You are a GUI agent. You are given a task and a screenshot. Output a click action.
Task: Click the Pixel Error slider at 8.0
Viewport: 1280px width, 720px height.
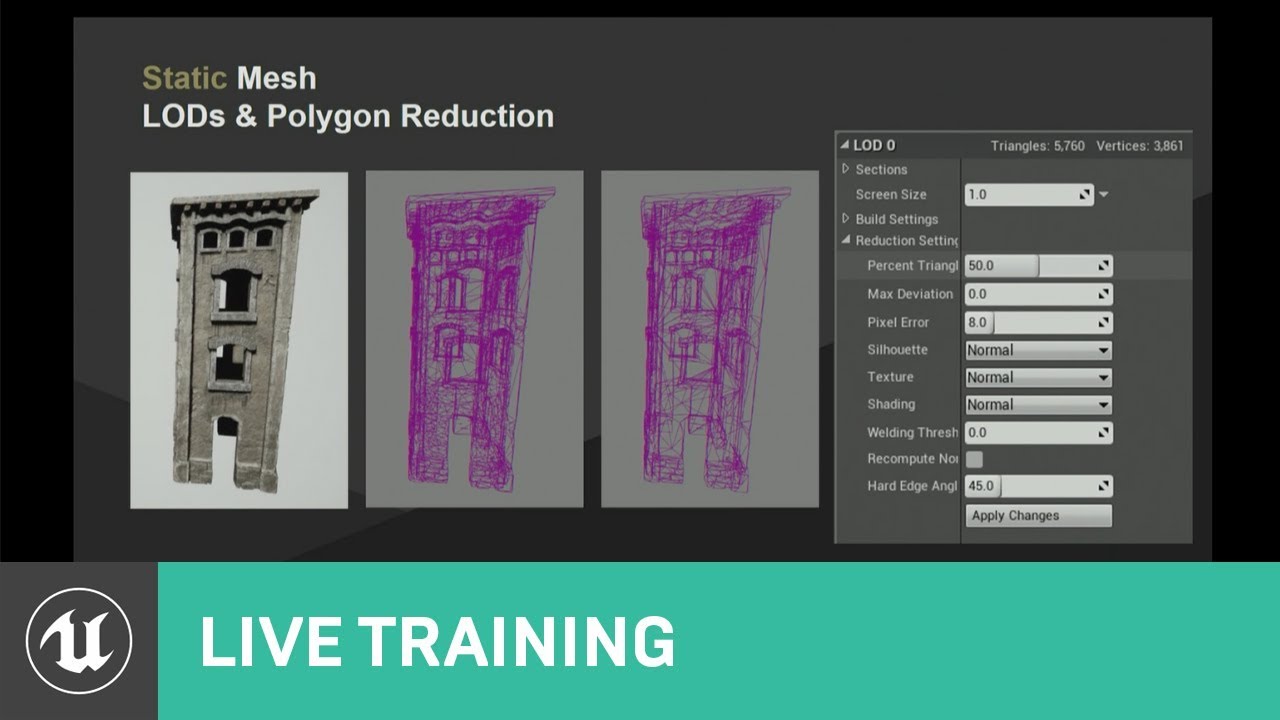(1038, 322)
